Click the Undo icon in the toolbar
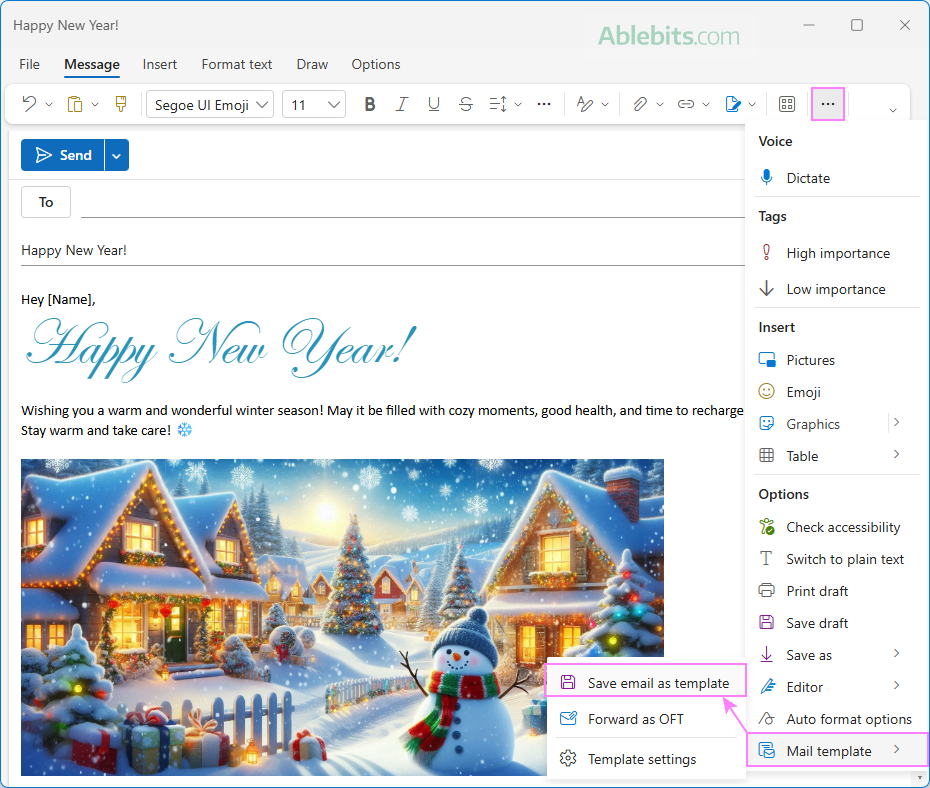The image size is (930, 788). click(x=29, y=104)
